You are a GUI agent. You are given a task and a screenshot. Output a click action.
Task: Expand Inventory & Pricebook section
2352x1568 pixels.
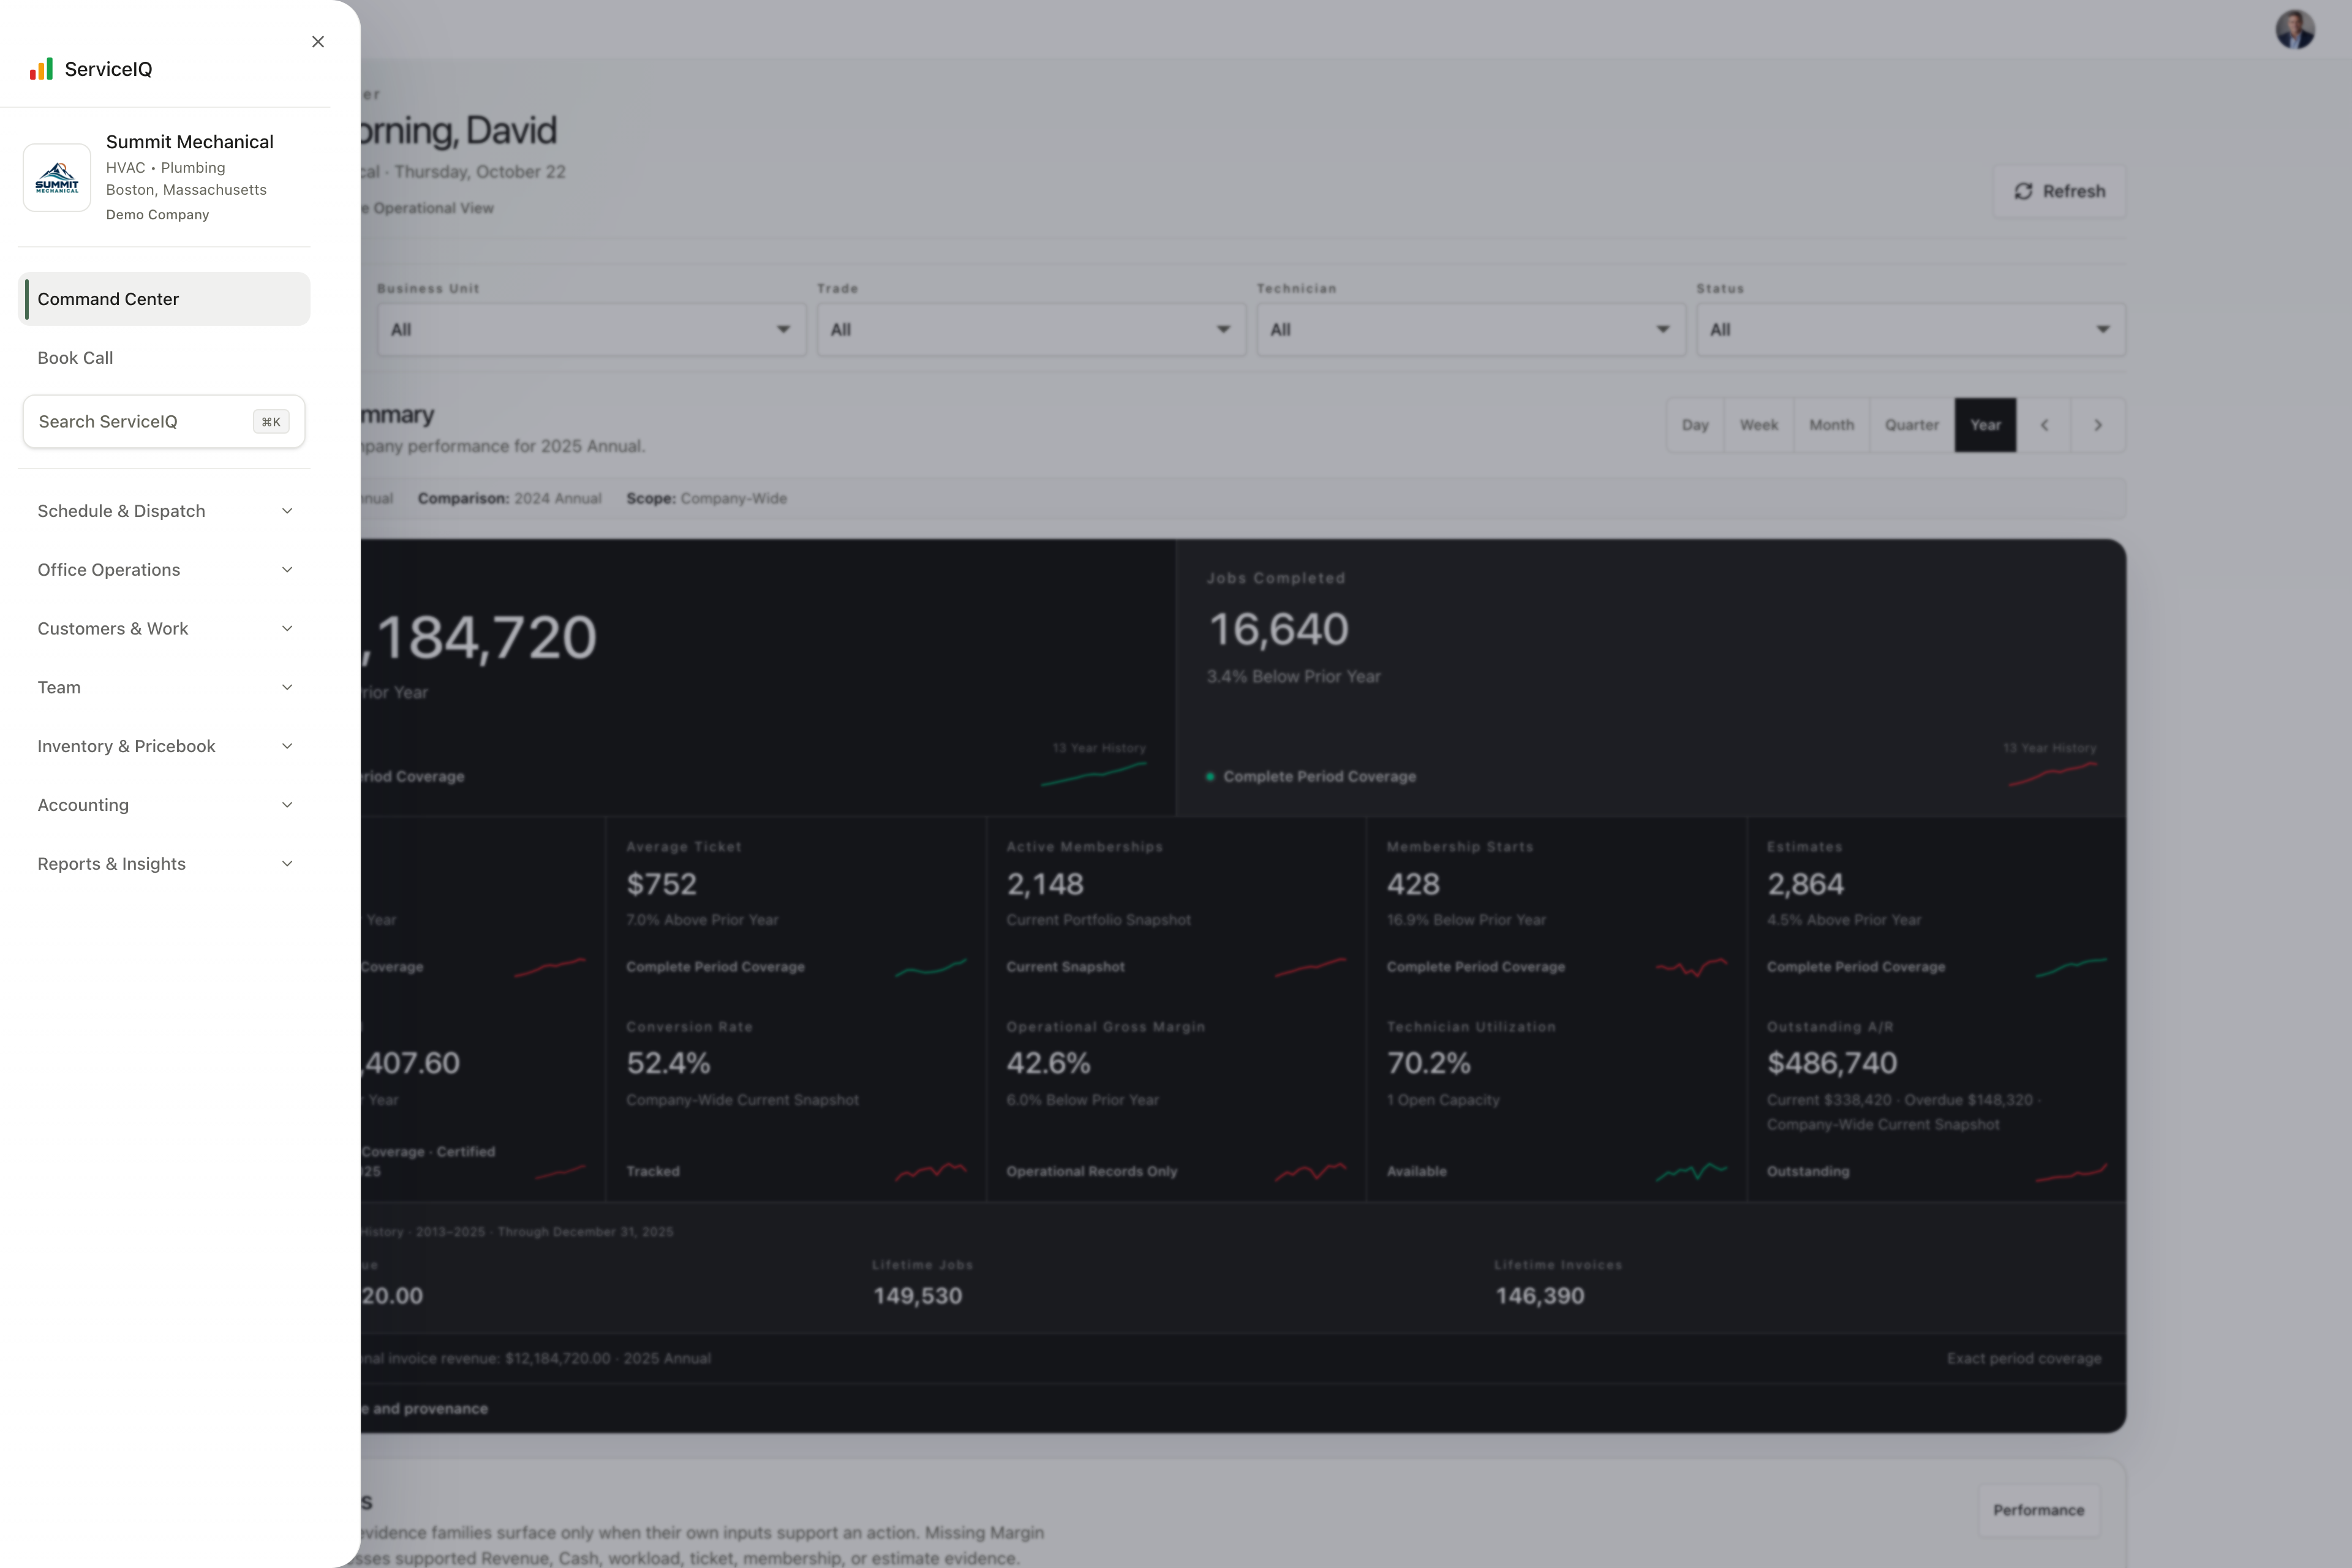164,746
